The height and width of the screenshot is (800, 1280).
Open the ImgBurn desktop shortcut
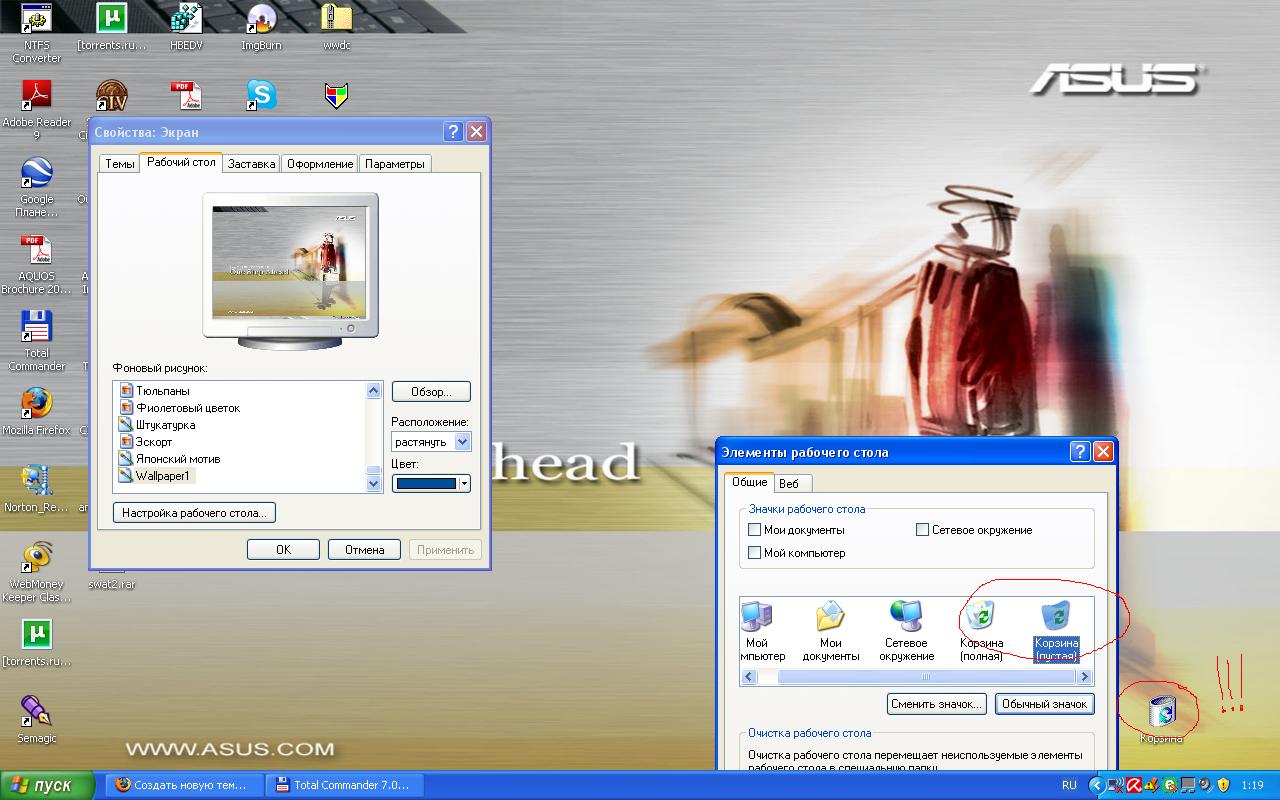[x=261, y=20]
